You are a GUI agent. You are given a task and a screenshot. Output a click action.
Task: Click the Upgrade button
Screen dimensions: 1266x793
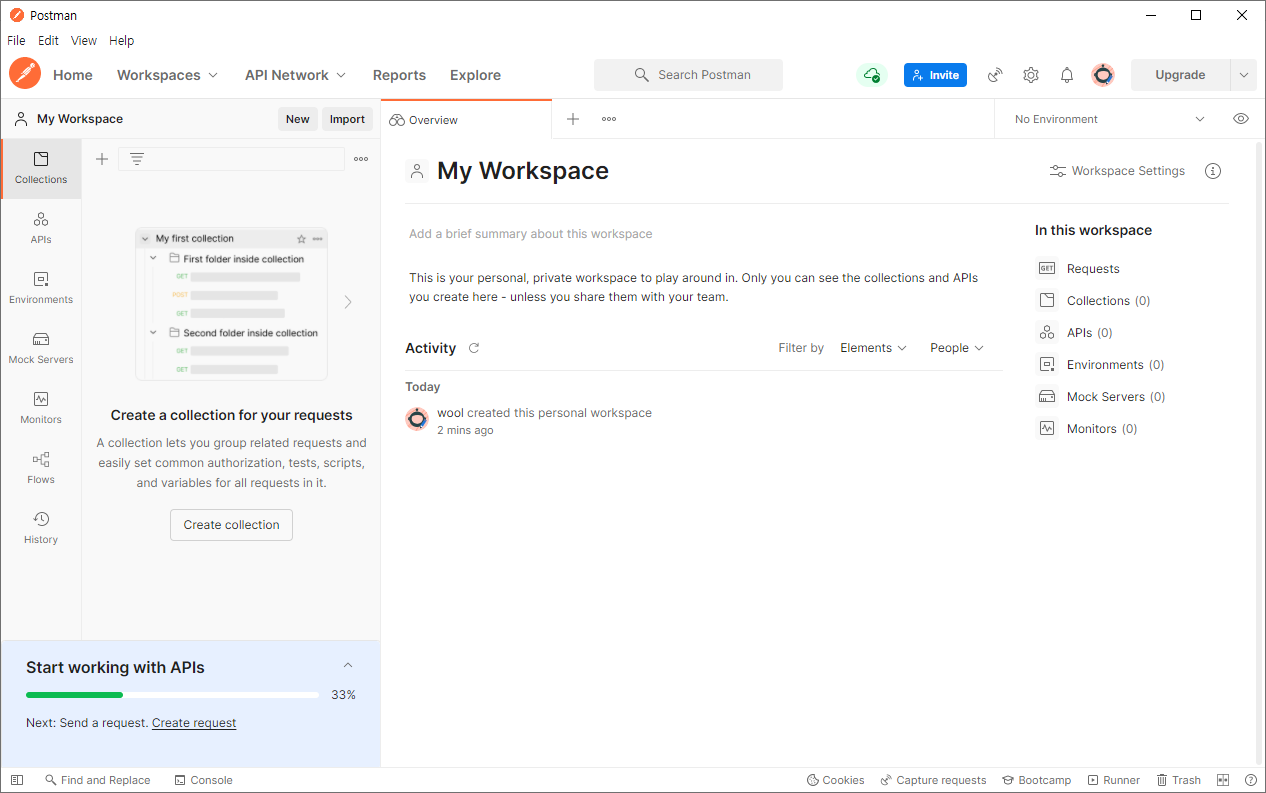click(x=1180, y=75)
